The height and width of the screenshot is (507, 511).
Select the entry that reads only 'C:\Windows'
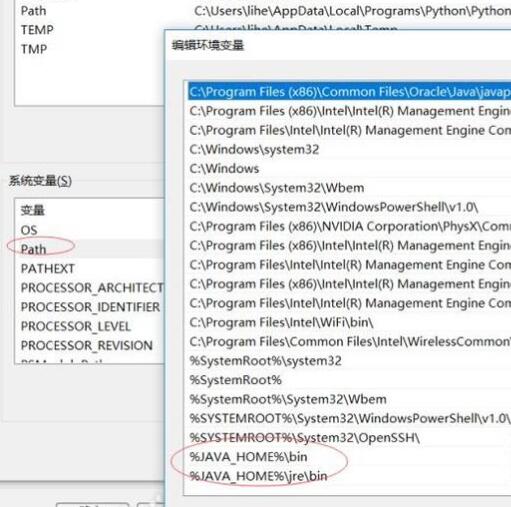tap(349, 169)
